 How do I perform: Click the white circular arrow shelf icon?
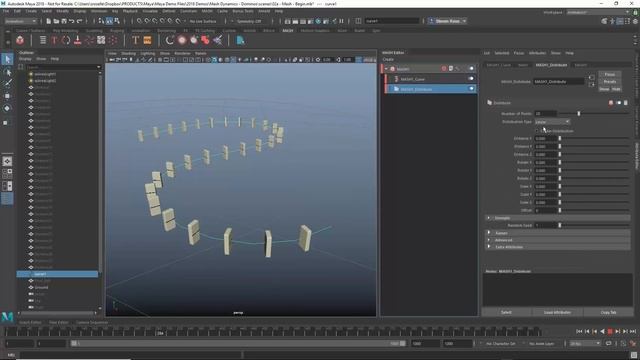coord(170,40)
